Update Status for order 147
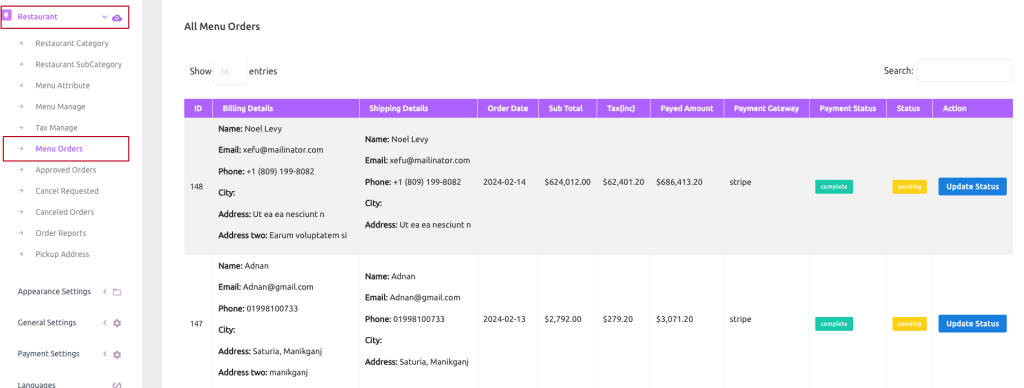The image size is (1024, 388). 972,323
